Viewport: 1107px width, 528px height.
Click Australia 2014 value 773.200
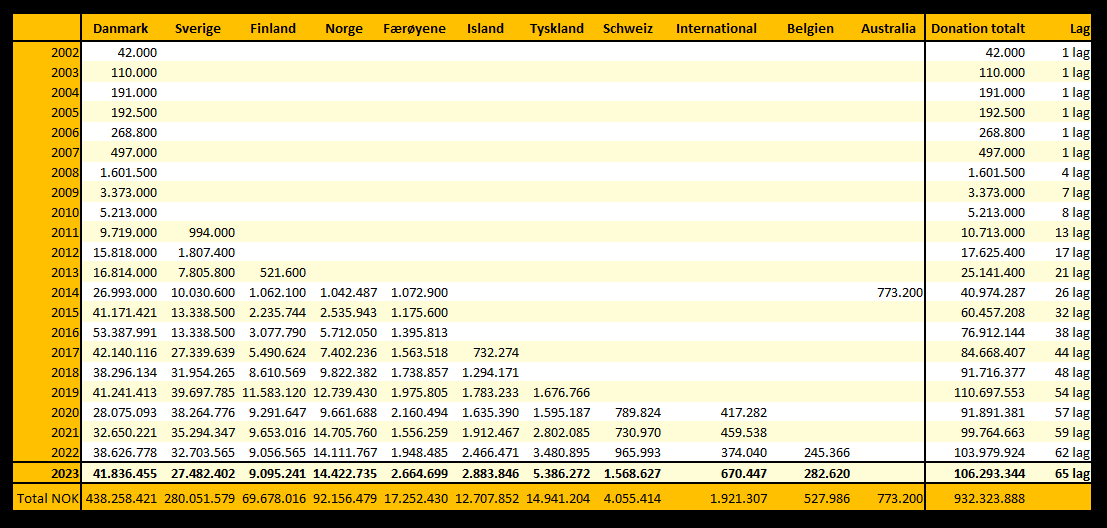pyautogui.click(x=897, y=292)
